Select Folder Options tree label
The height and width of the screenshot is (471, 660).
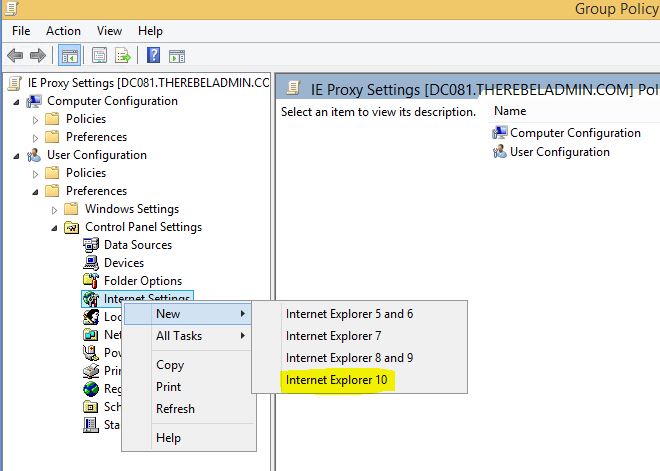click(x=143, y=281)
